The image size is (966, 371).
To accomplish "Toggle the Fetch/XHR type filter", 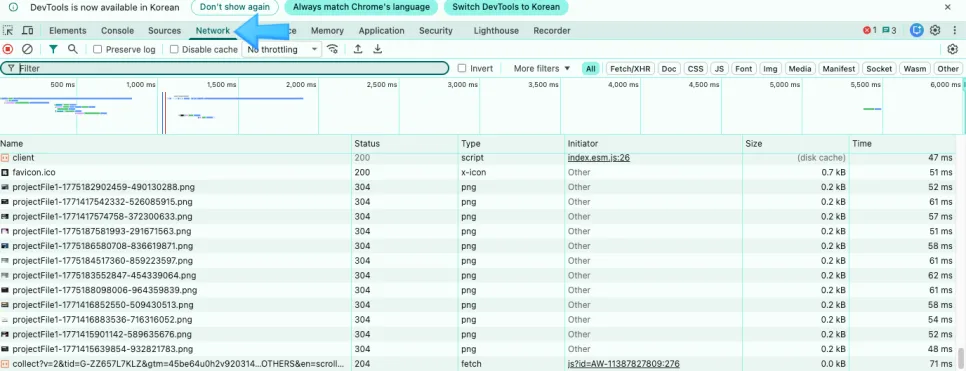I will click(630, 68).
